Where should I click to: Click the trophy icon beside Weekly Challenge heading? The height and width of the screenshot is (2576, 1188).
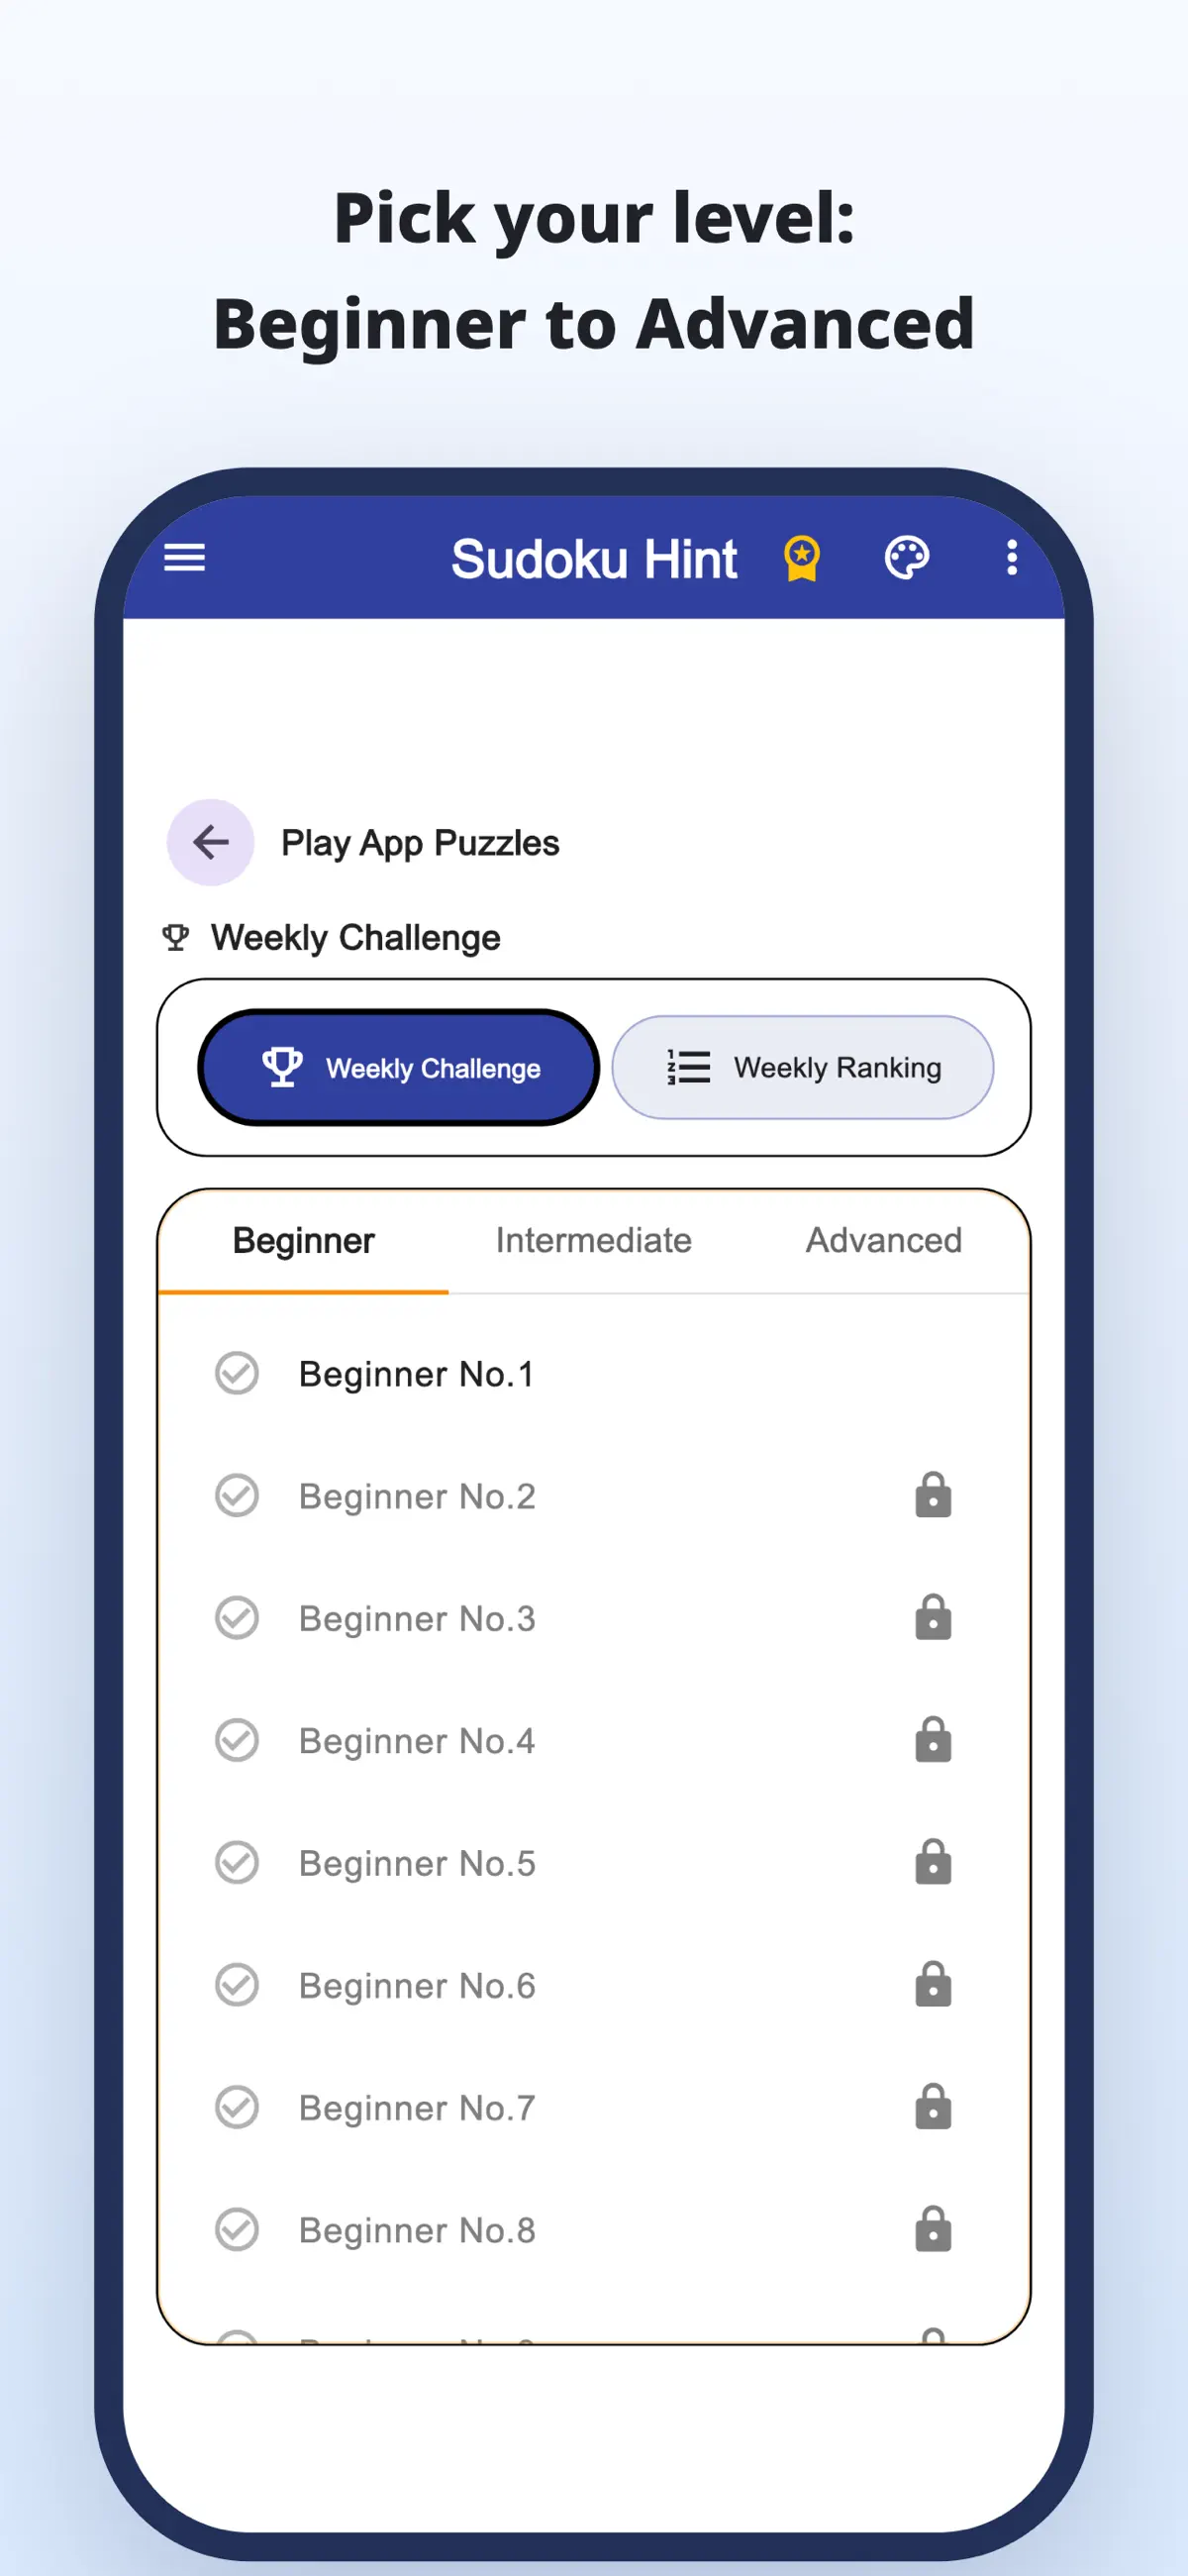pyautogui.click(x=176, y=938)
